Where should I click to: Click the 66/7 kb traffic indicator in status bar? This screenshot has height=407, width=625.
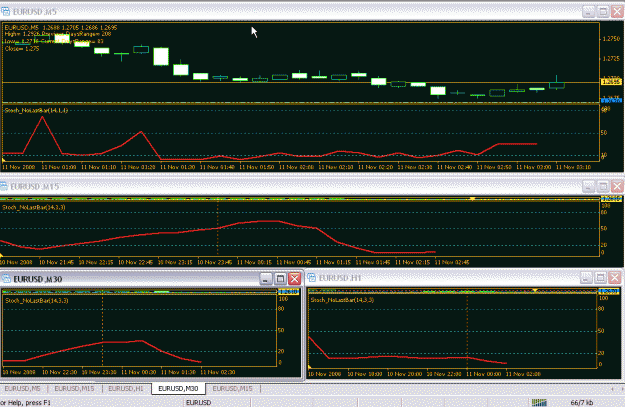point(582,403)
